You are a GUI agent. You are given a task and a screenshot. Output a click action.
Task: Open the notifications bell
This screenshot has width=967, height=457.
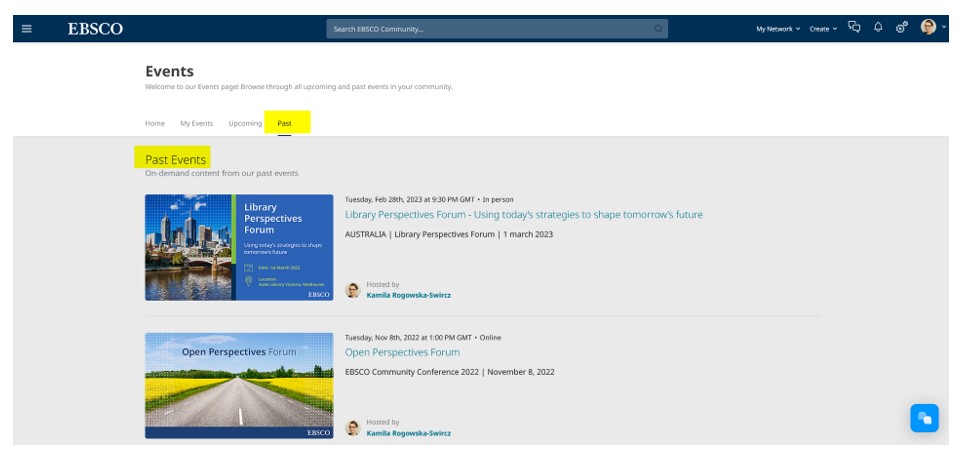point(878,28)
